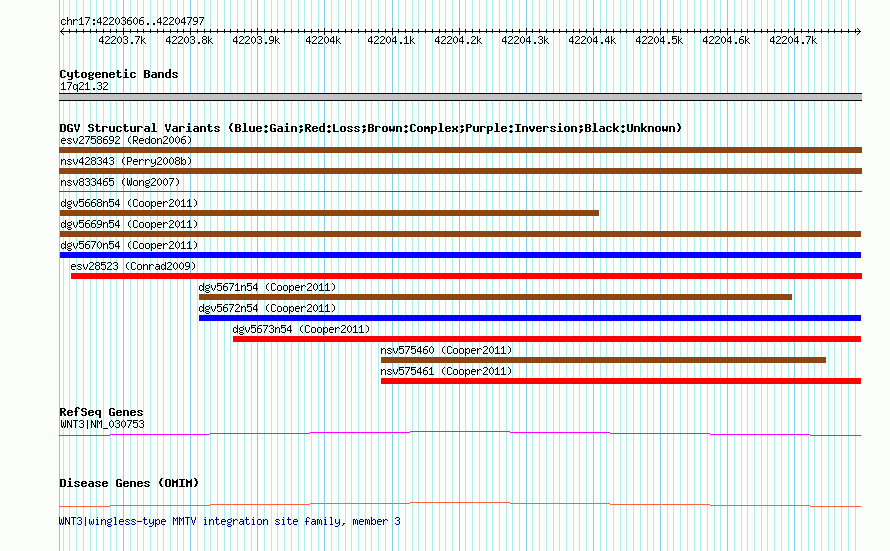
Task: Open the WNT3 wingless-type MMTV integration link
Action: pyautogui.click(x=230, y=521)
